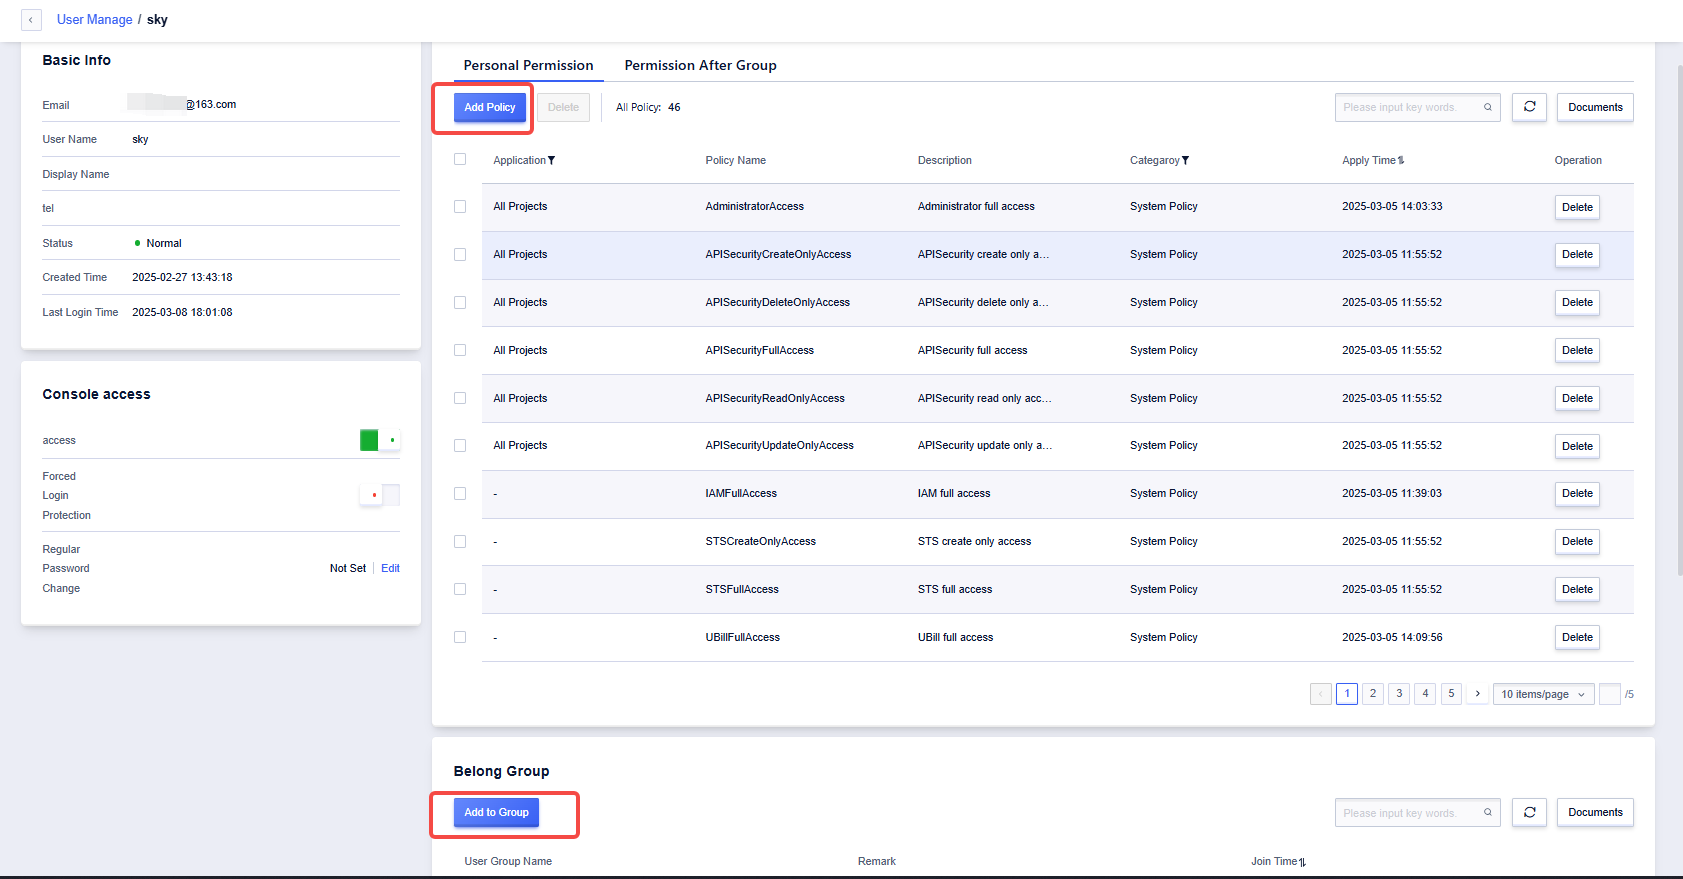Viewport: 1683px width, 879px height.
Task: Check the APISecurityReadOnlyAccess row
Action: 460,398
